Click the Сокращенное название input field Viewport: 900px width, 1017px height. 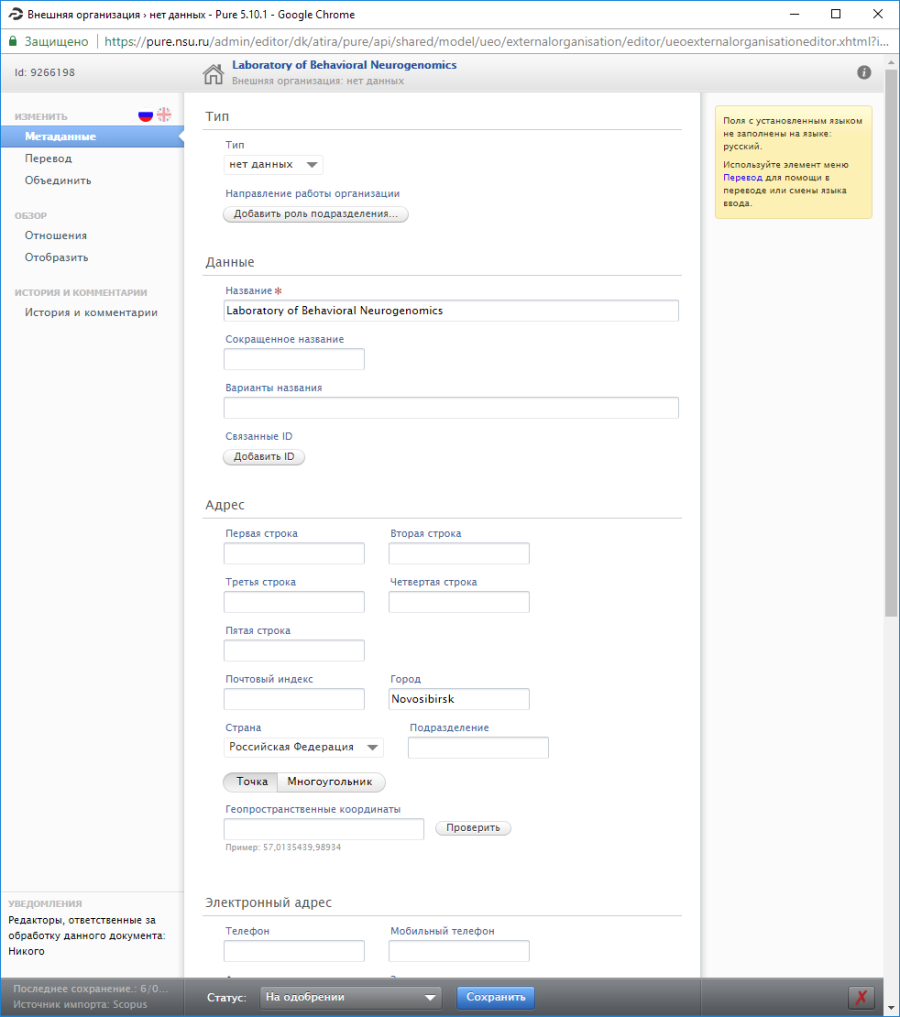point(294,359)
